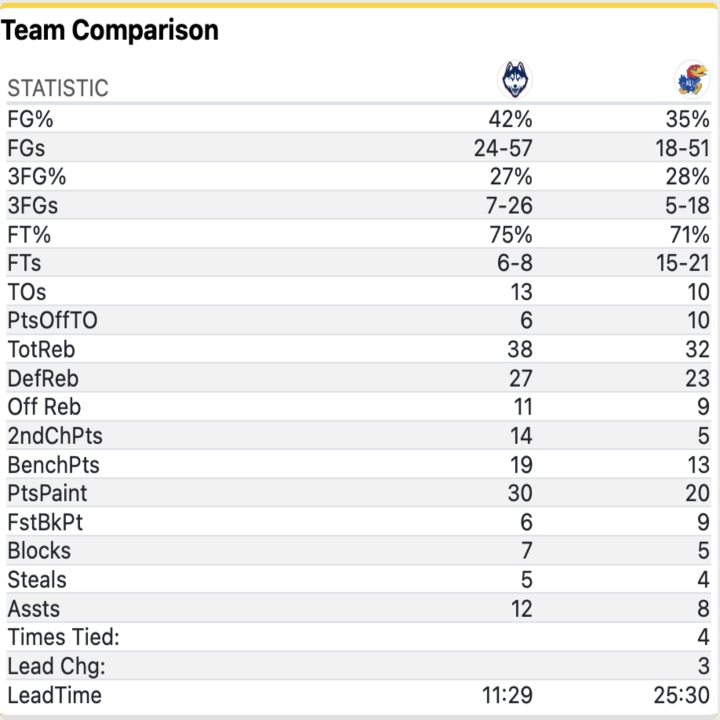Click the UConn Huskies team logo
The height and width of the screenshot is (720, 720).
516,79
